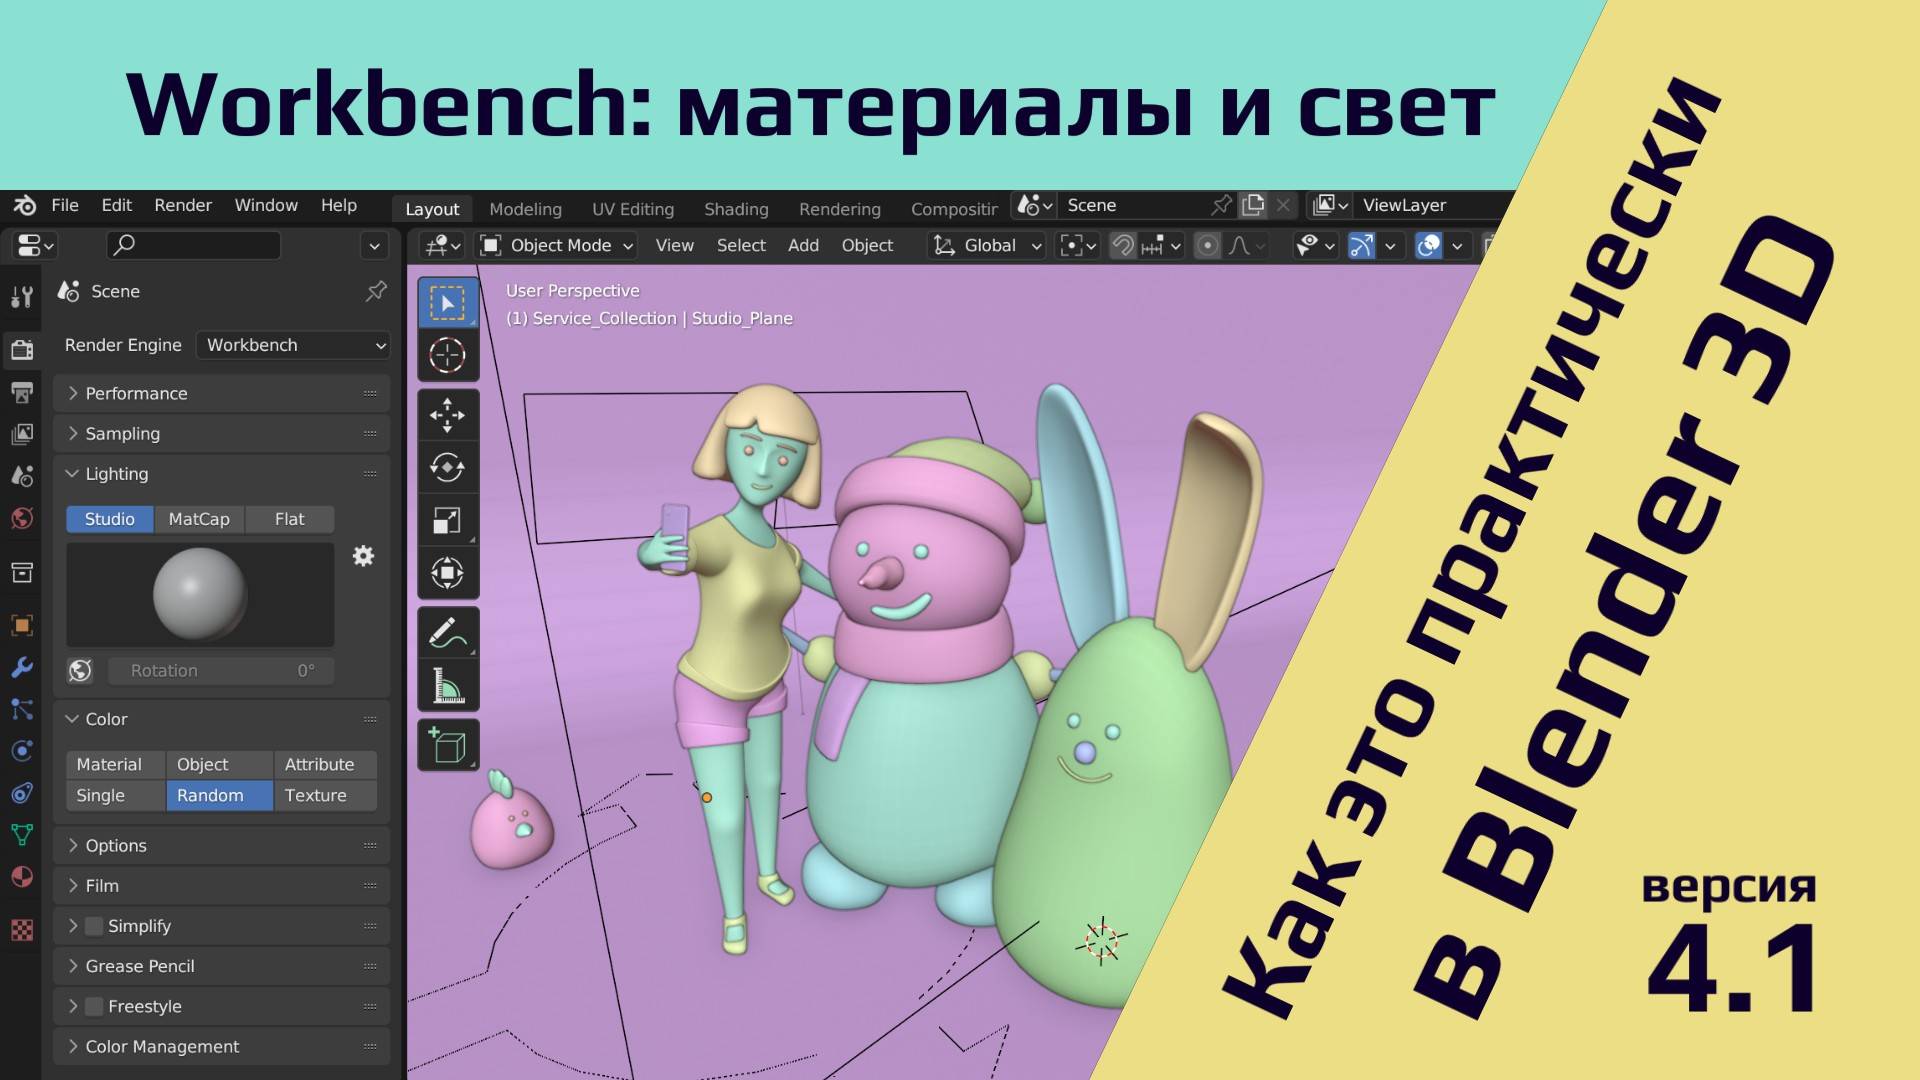
Task: Open the studio light settings gear
Action: pyautogui.click(x=363, y=556)
